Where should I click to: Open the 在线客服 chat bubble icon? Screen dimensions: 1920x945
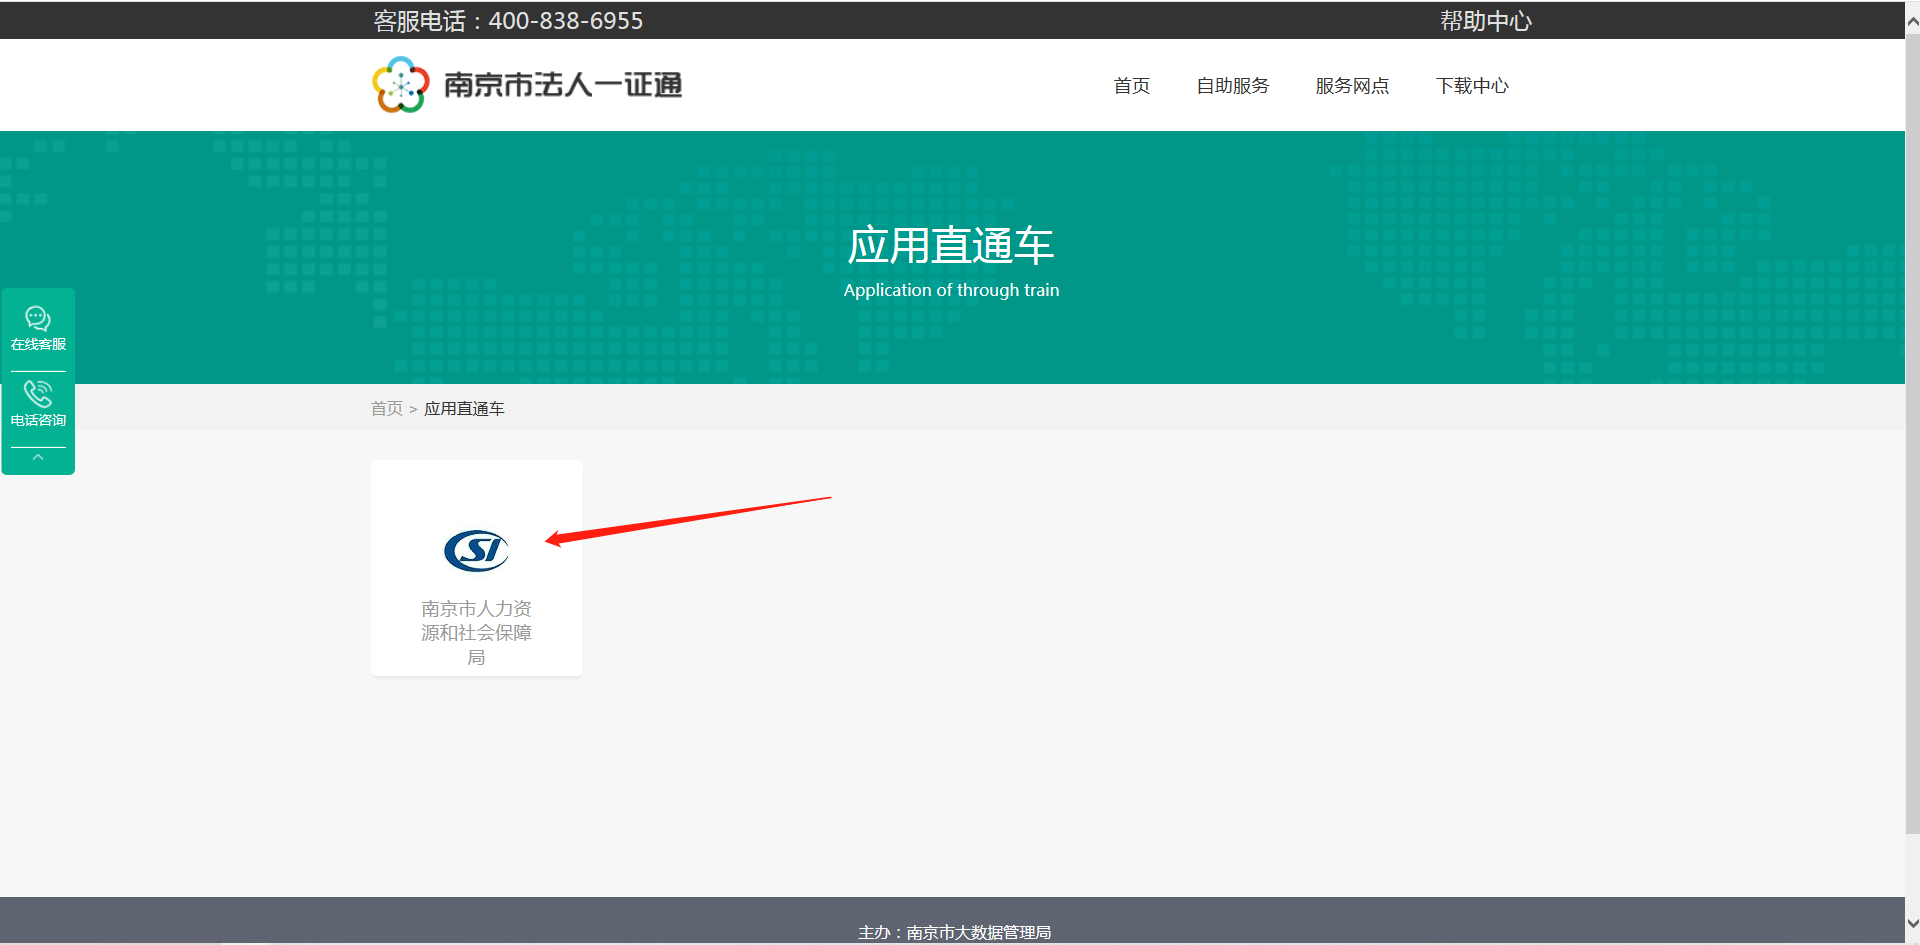(x=38, y=319)
